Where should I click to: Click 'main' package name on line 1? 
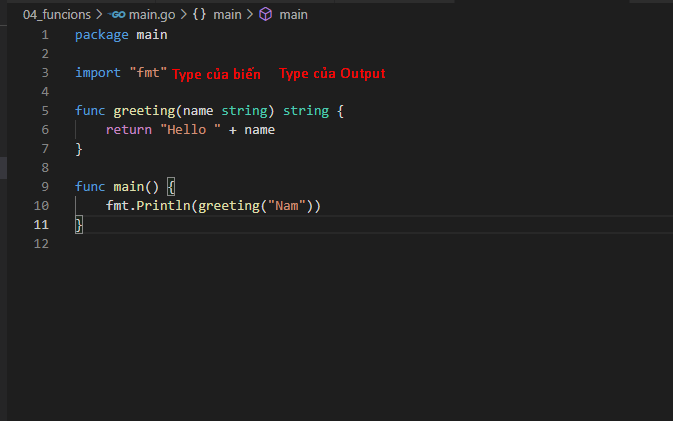click(x=152, y=35)
